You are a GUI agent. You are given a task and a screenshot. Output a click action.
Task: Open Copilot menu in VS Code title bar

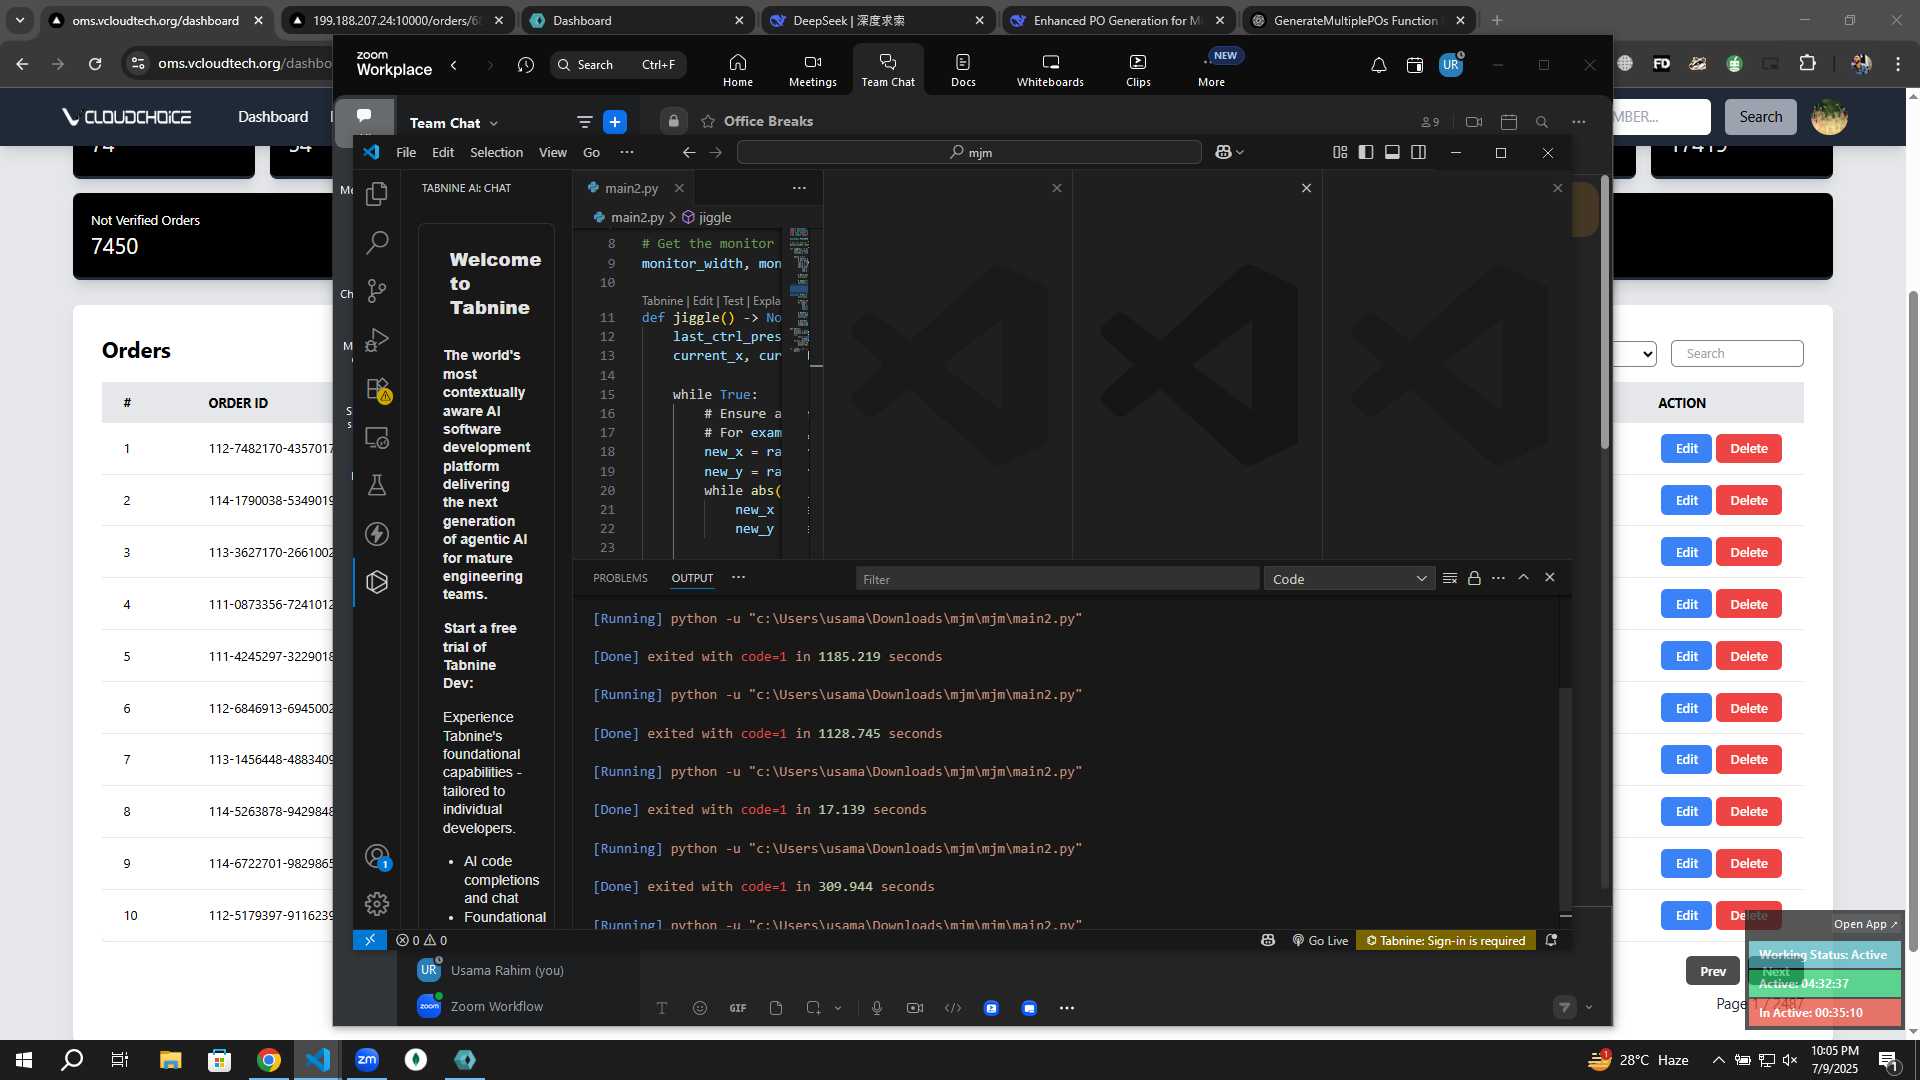(x=1229, y=152)
